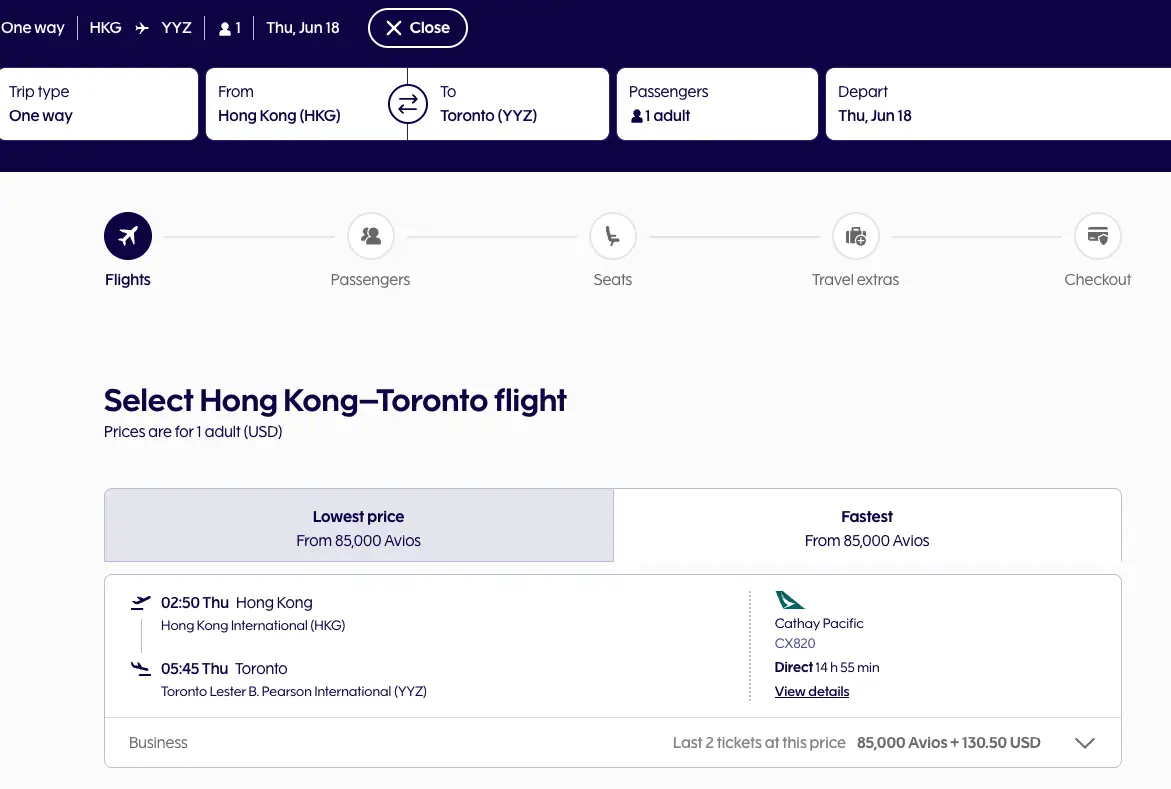Screen dimensions: 1171x789
Task: Open the Passengers selector field
Action: click(717, 104)
